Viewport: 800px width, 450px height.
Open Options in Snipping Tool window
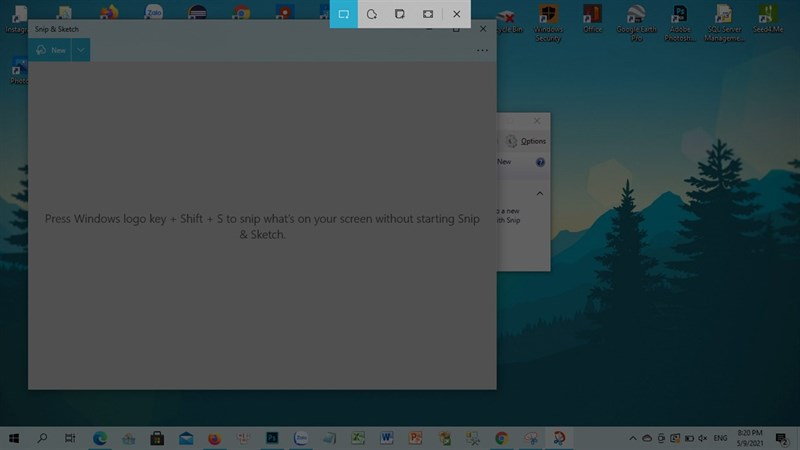[x=526, y=141]
